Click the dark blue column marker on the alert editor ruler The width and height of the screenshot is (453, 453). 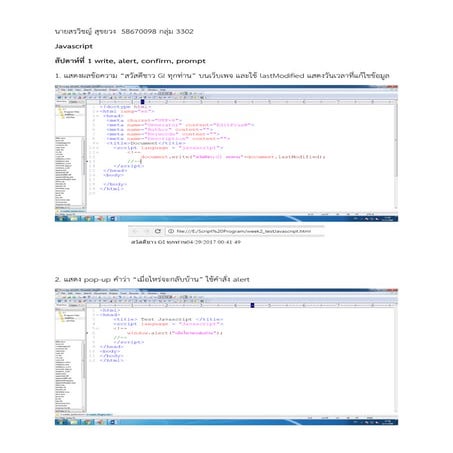pos(252,305)
